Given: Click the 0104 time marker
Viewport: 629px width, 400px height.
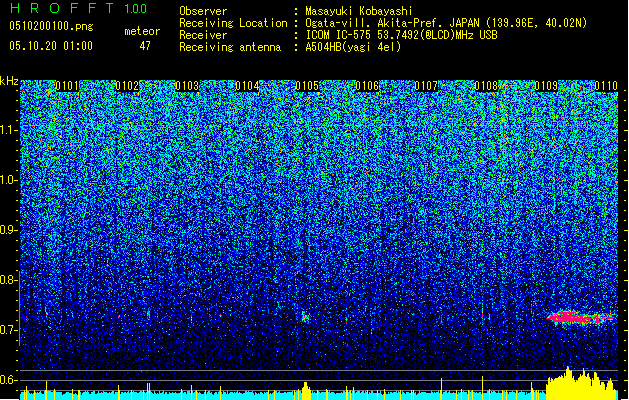Looking at the screenshot, I should 247,86.
